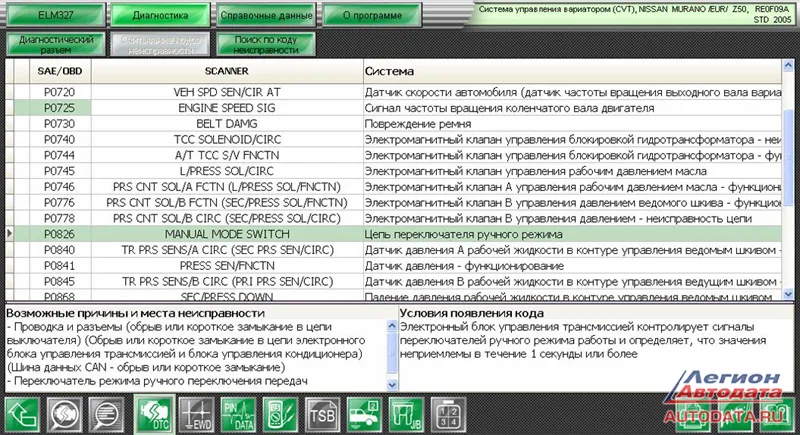Click the MANUAL MODE SWITCH cell
The image size is (800, 435).
point(227,235)
